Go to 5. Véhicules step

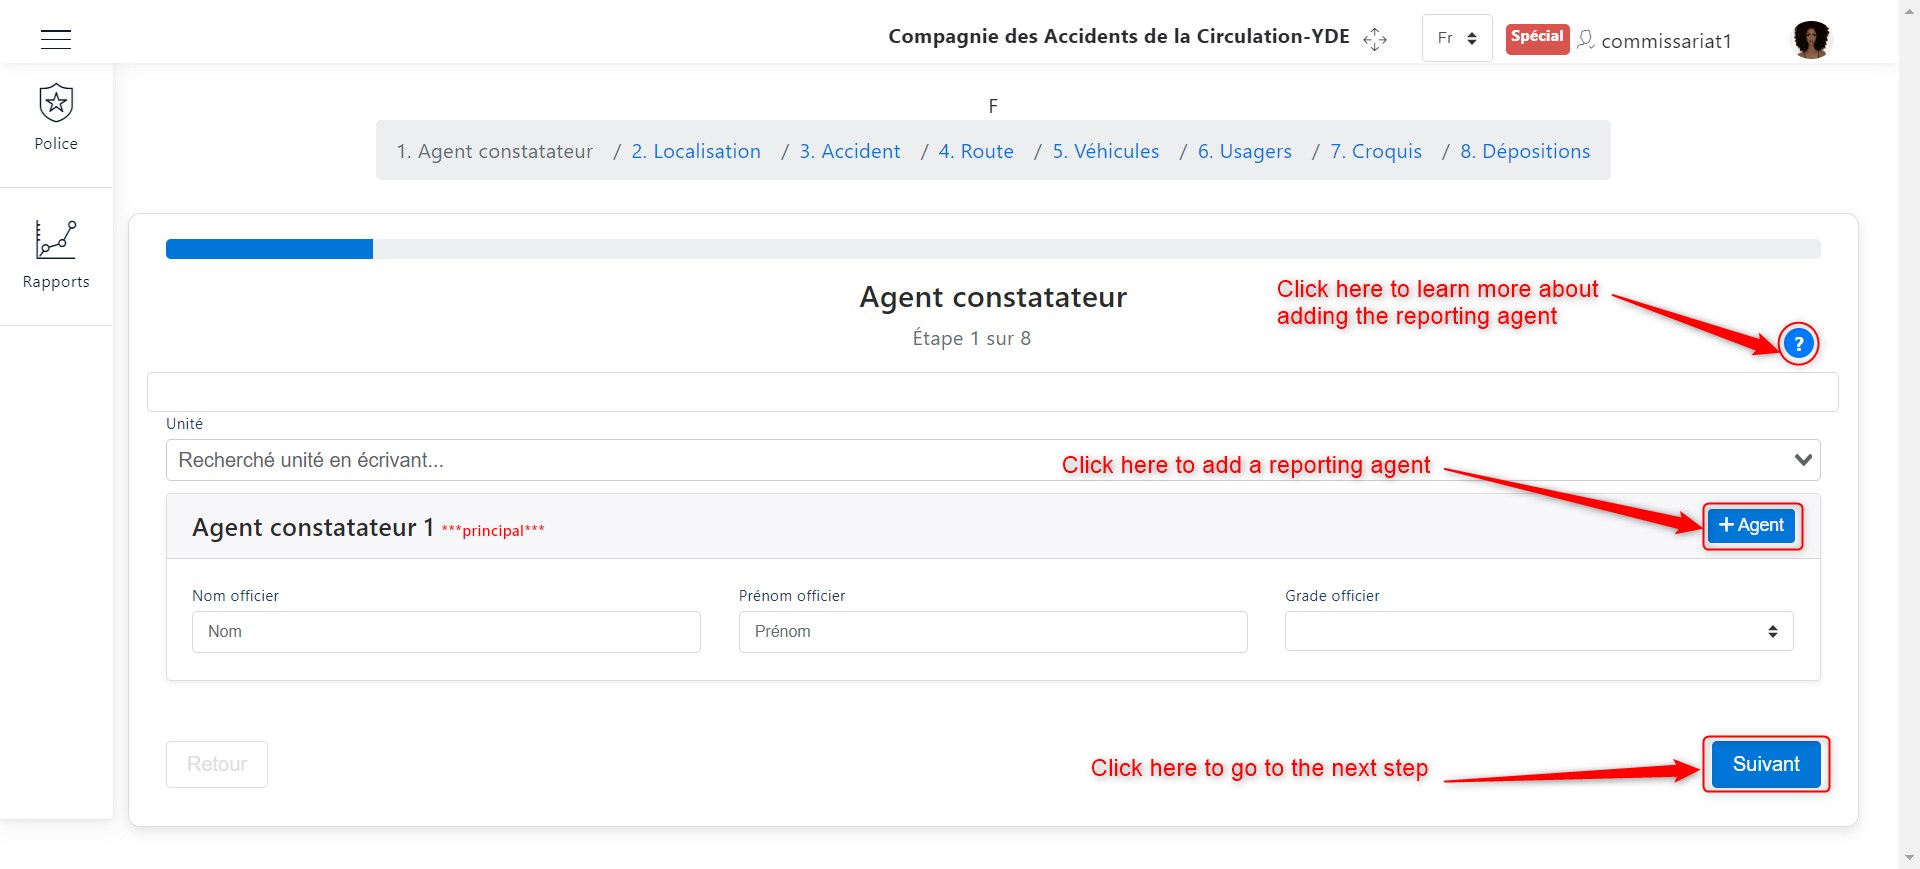tap(1105, 151)
